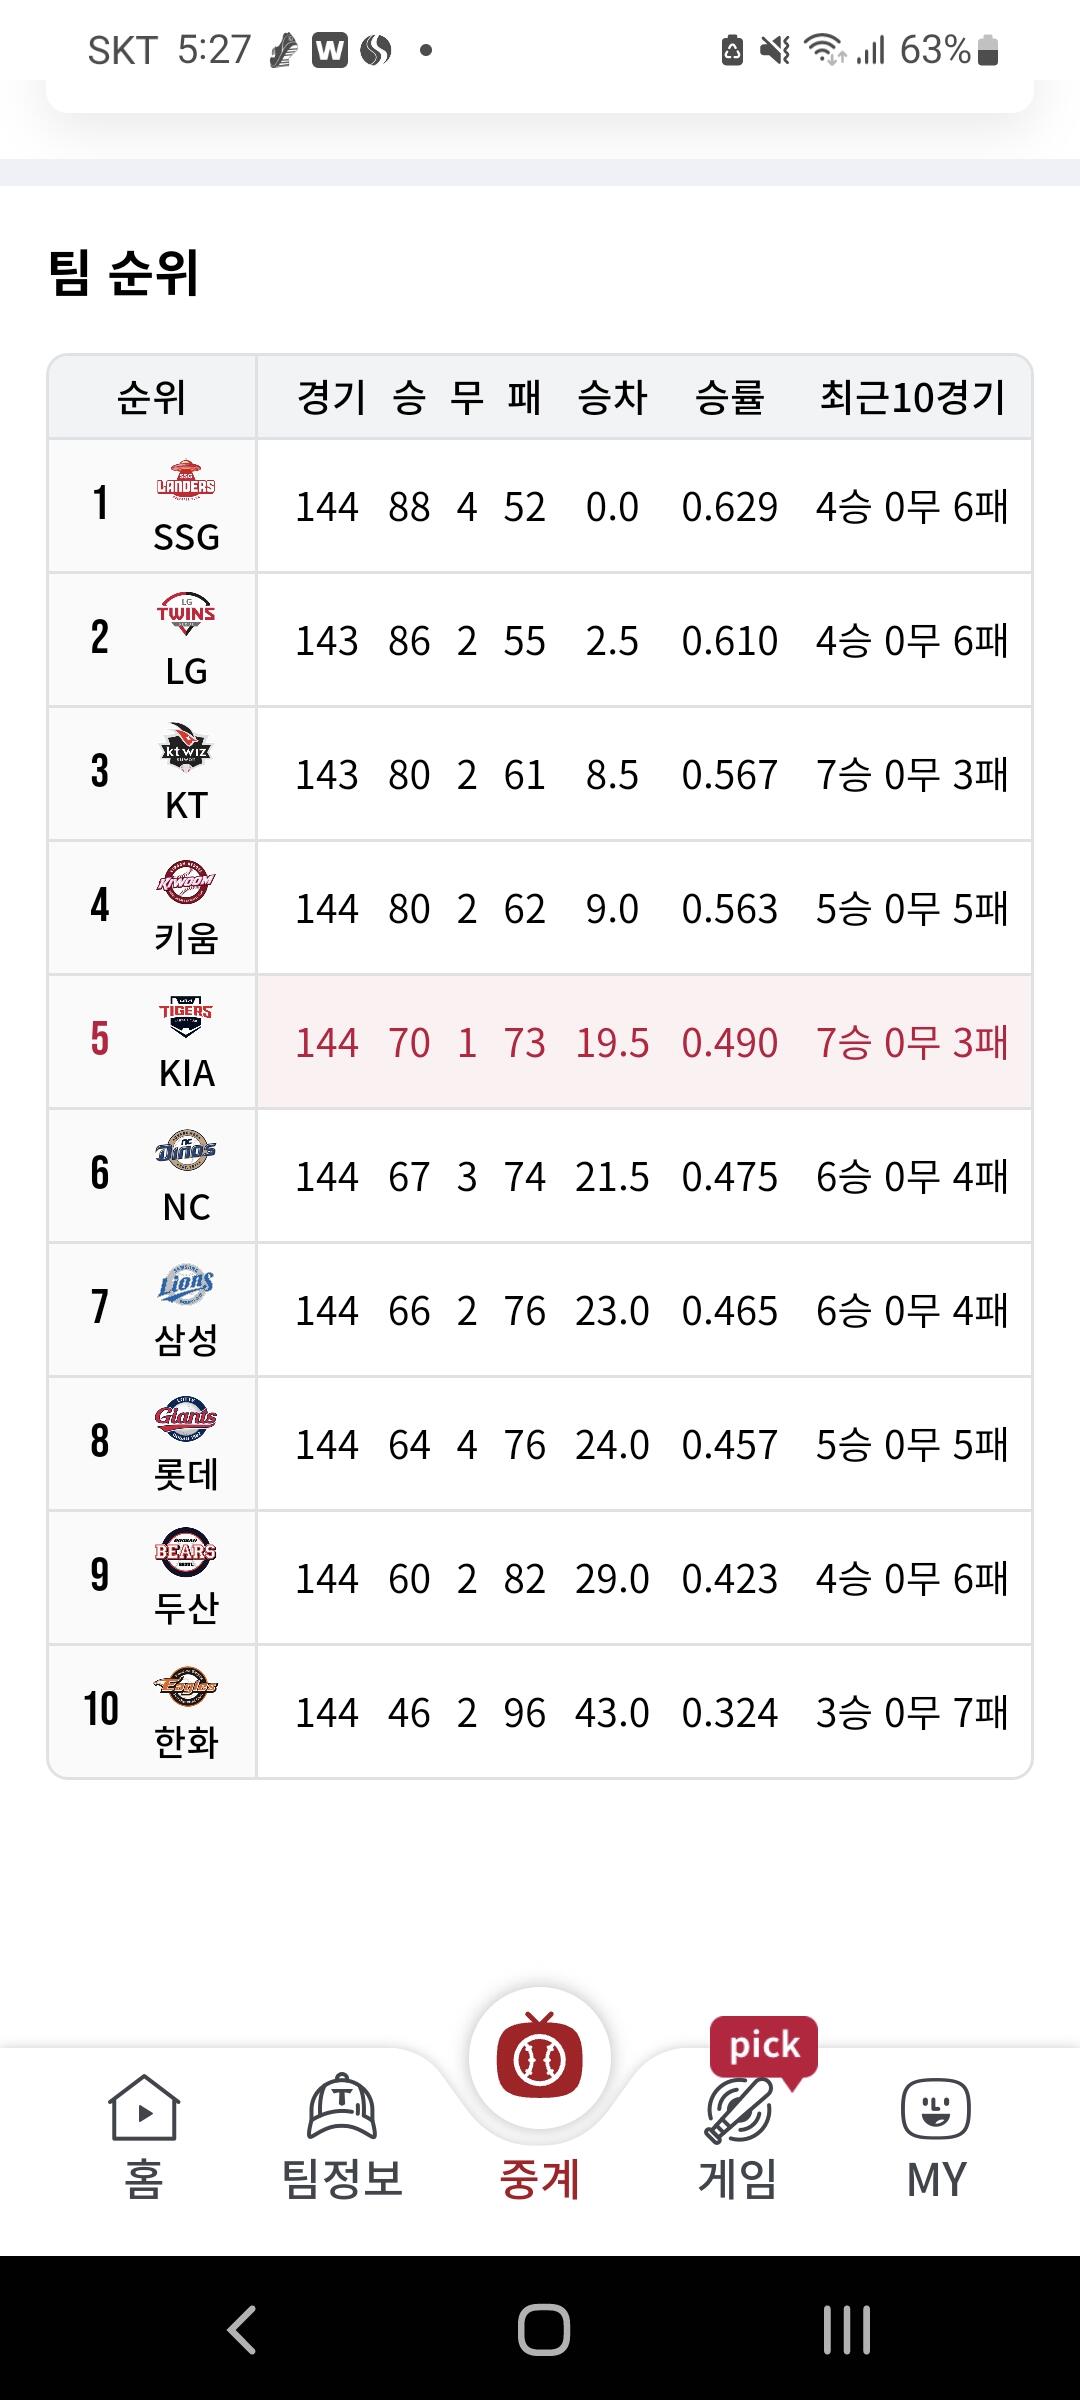Tap the Samsung Lions team logo

(x=186, y=1283)
